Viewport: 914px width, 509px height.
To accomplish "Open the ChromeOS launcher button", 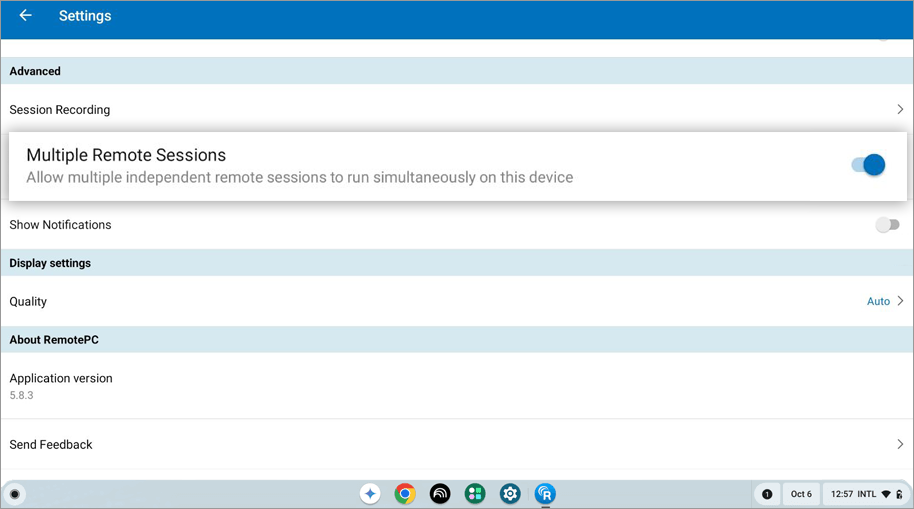I will tap(15, 494).
